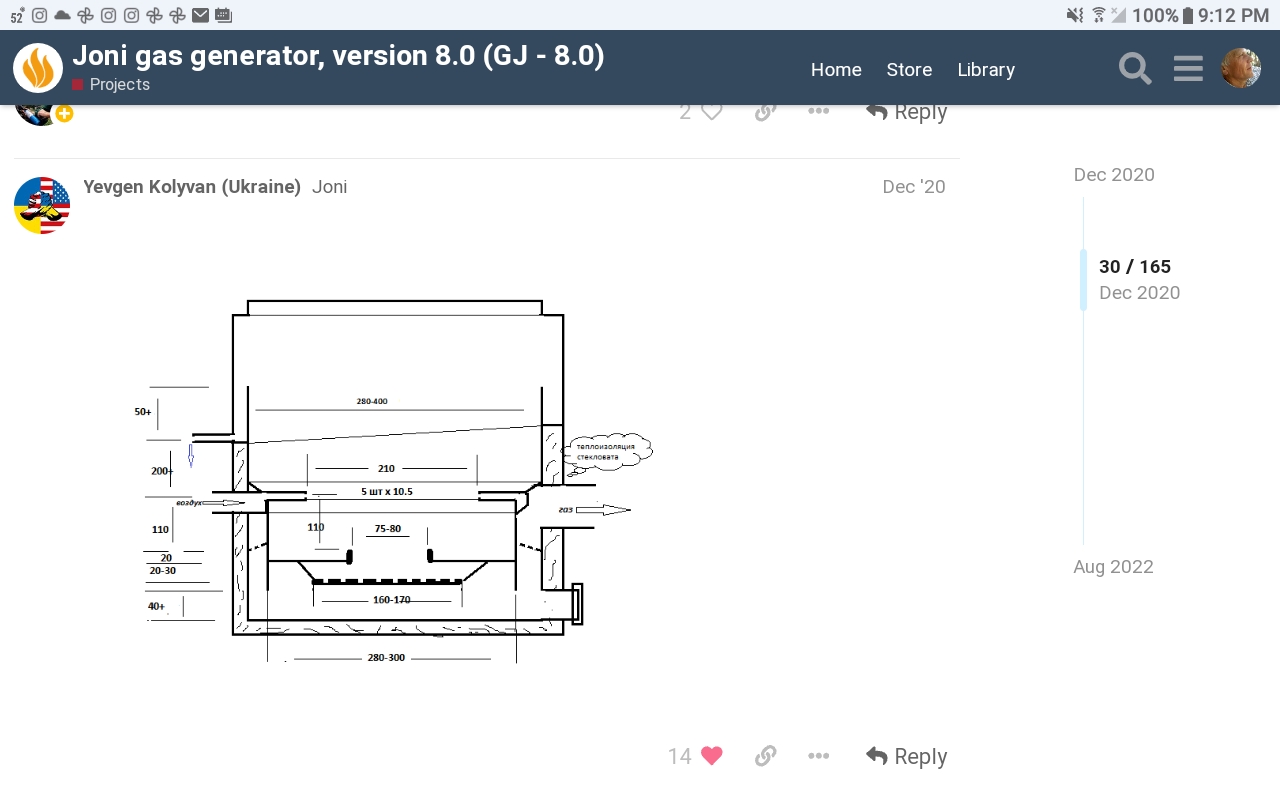The image size is (1280, 800).
Task: Unlike the post with 14 likes
Action: point(711,756)
